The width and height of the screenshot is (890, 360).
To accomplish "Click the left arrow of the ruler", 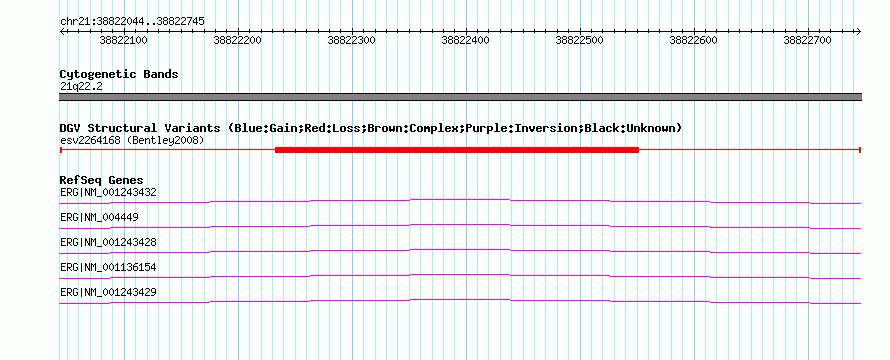I will point(62,31).
